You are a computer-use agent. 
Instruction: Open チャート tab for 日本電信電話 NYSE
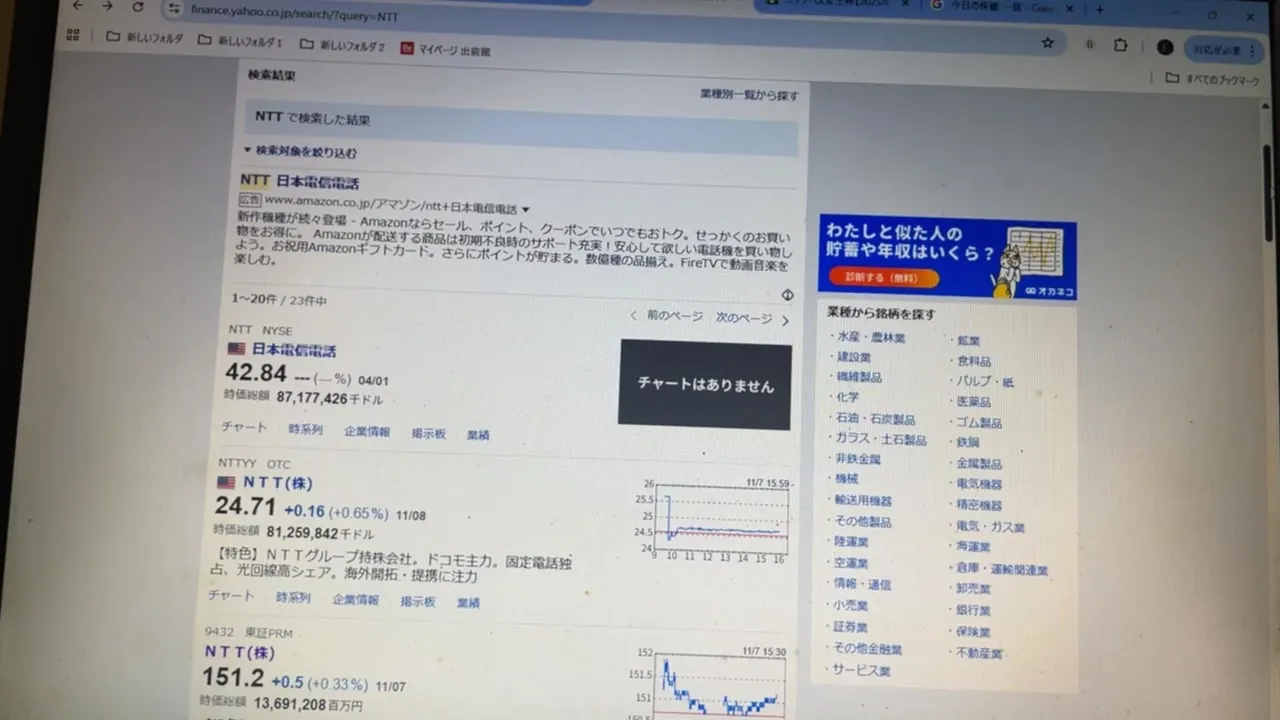click(244, 427)
